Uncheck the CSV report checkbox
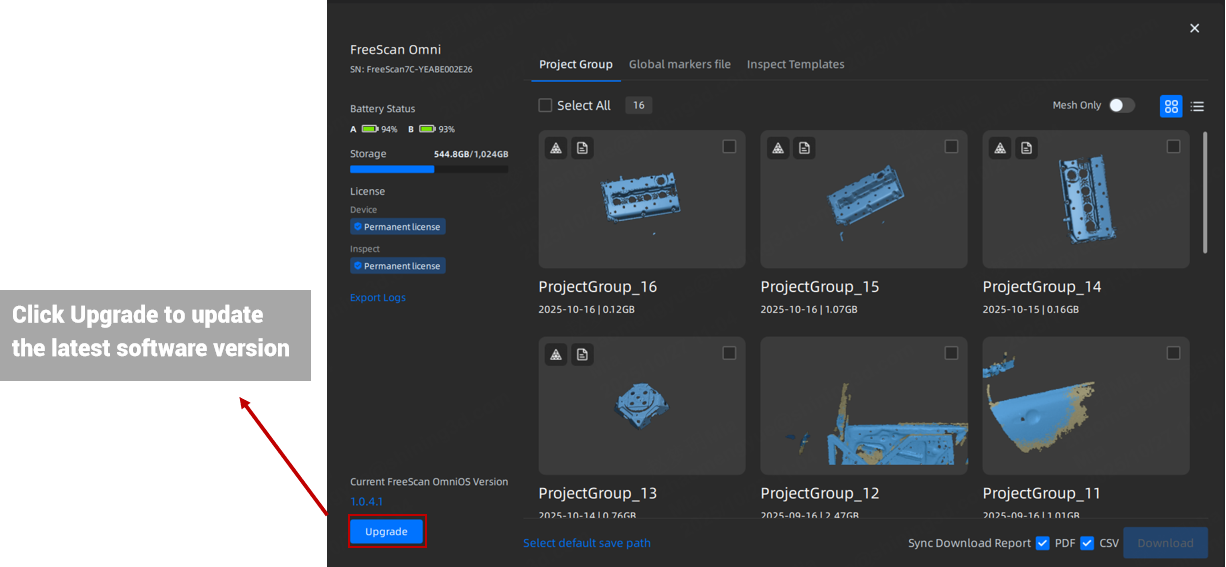Screen dimensions: 1226x567 [1087, 543]
